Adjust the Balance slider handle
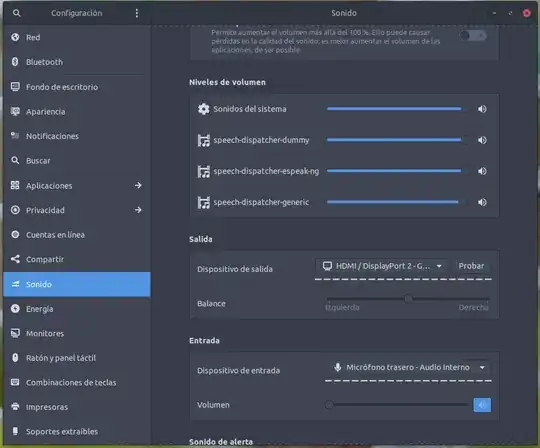The image size is (540, 448). [408, 299]
